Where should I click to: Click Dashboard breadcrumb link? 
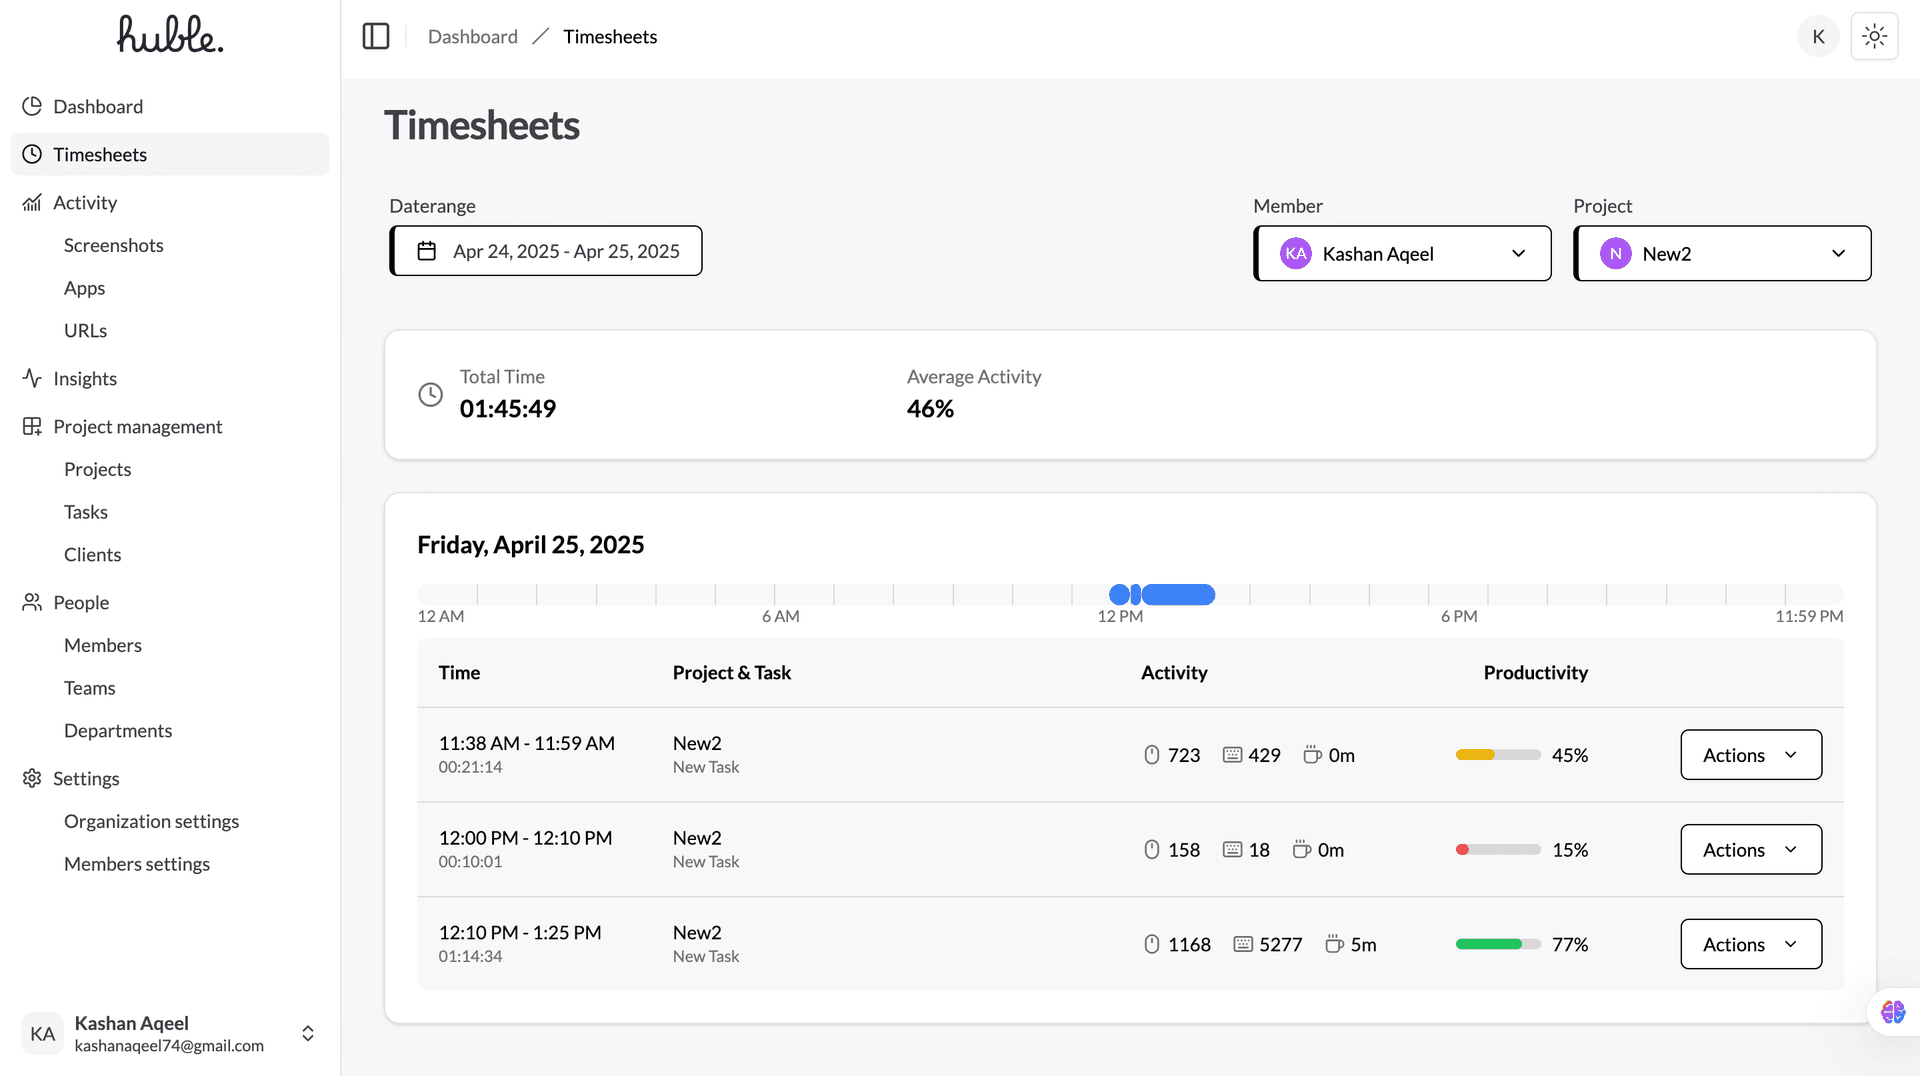pos(472,37)
